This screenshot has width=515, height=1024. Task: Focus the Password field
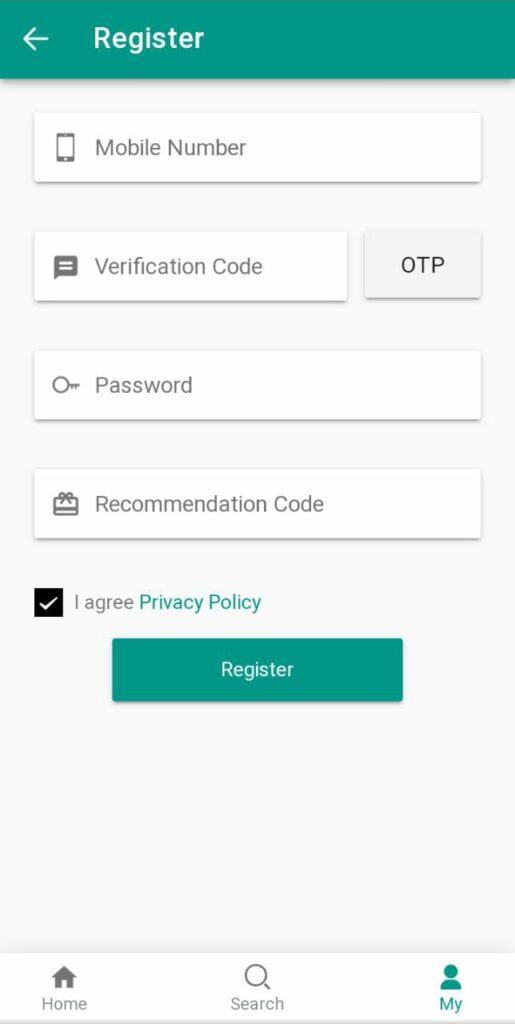pos(257,385)
